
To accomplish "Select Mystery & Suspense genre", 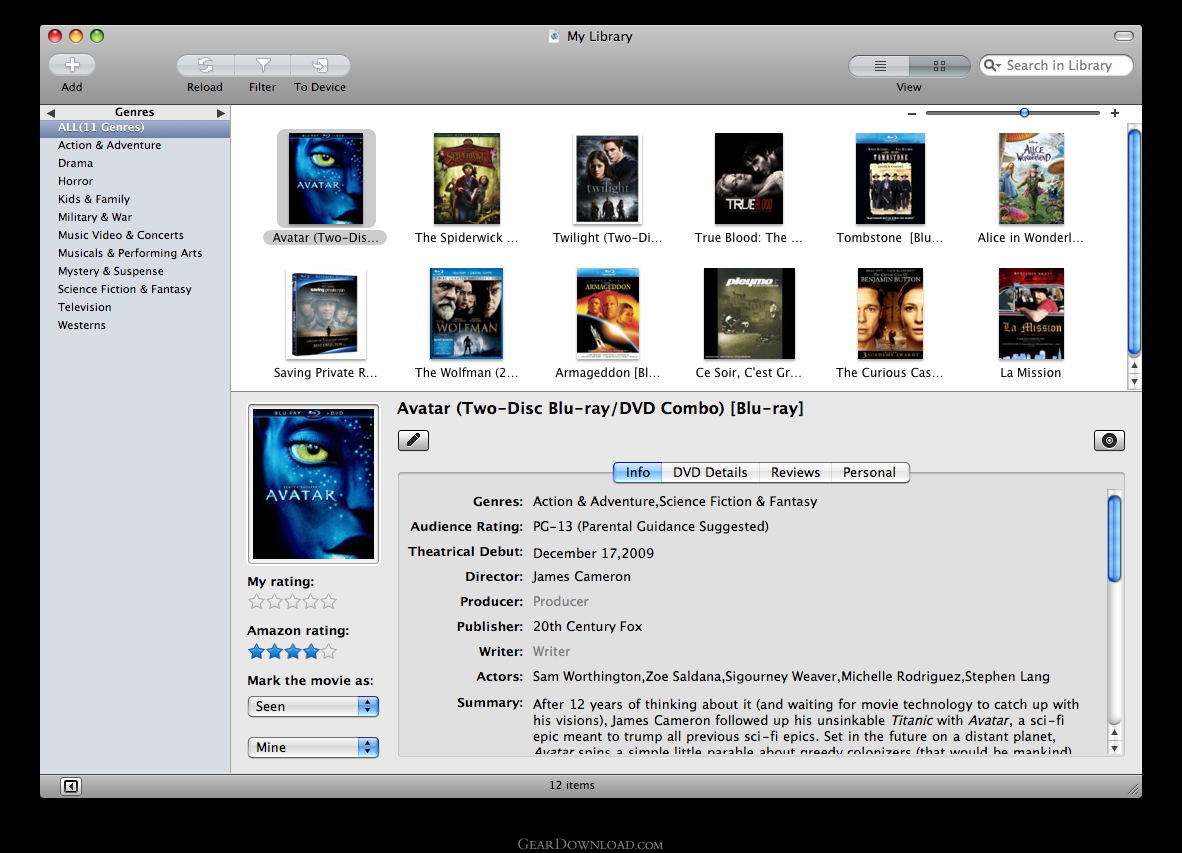I will [135, 272].
